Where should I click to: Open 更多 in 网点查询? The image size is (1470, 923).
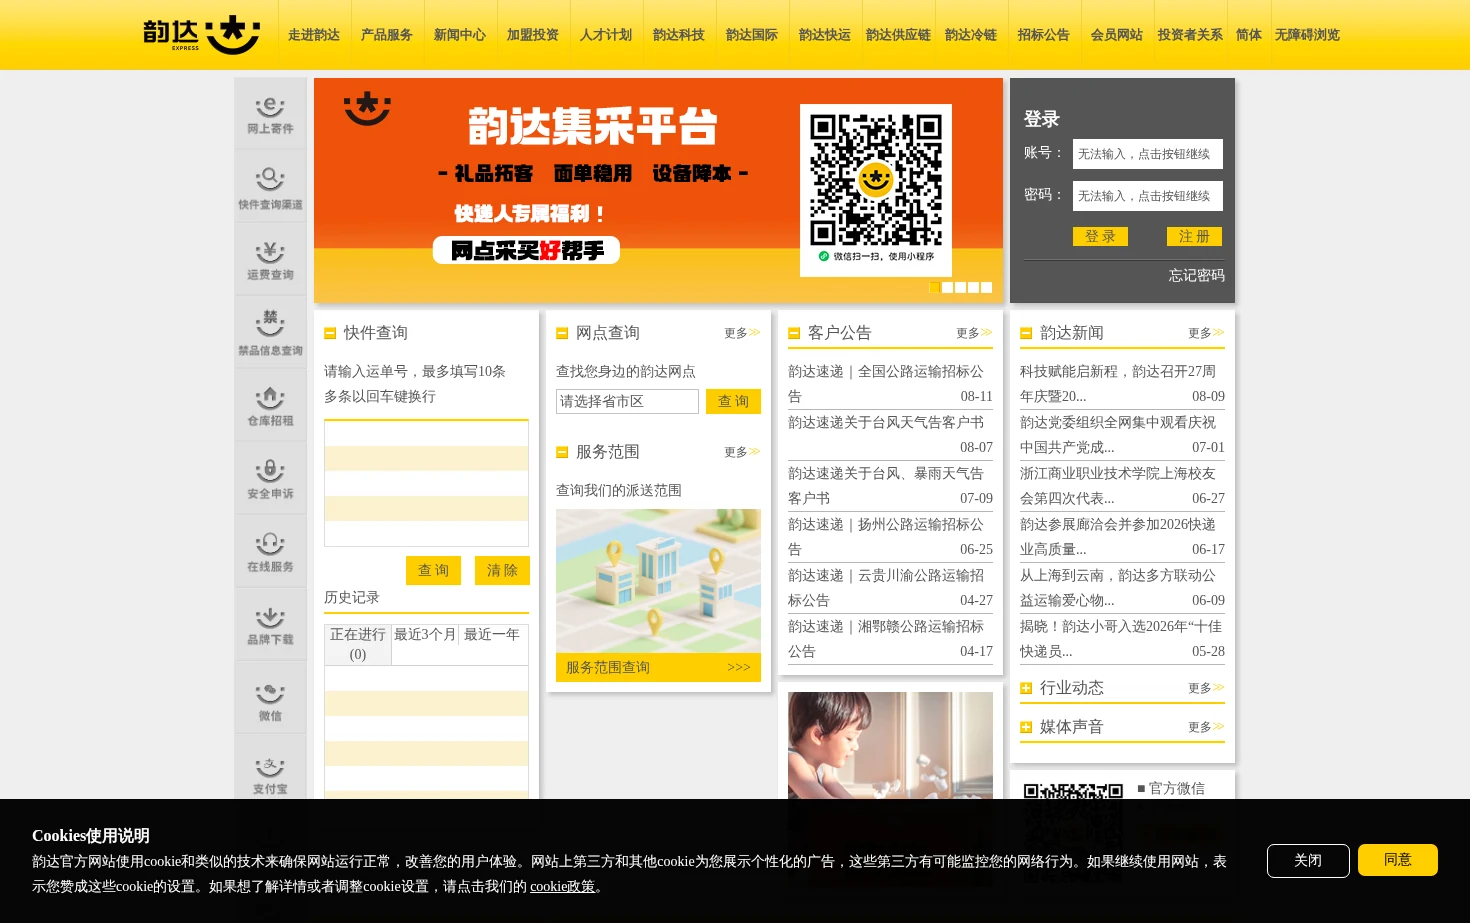742,333
